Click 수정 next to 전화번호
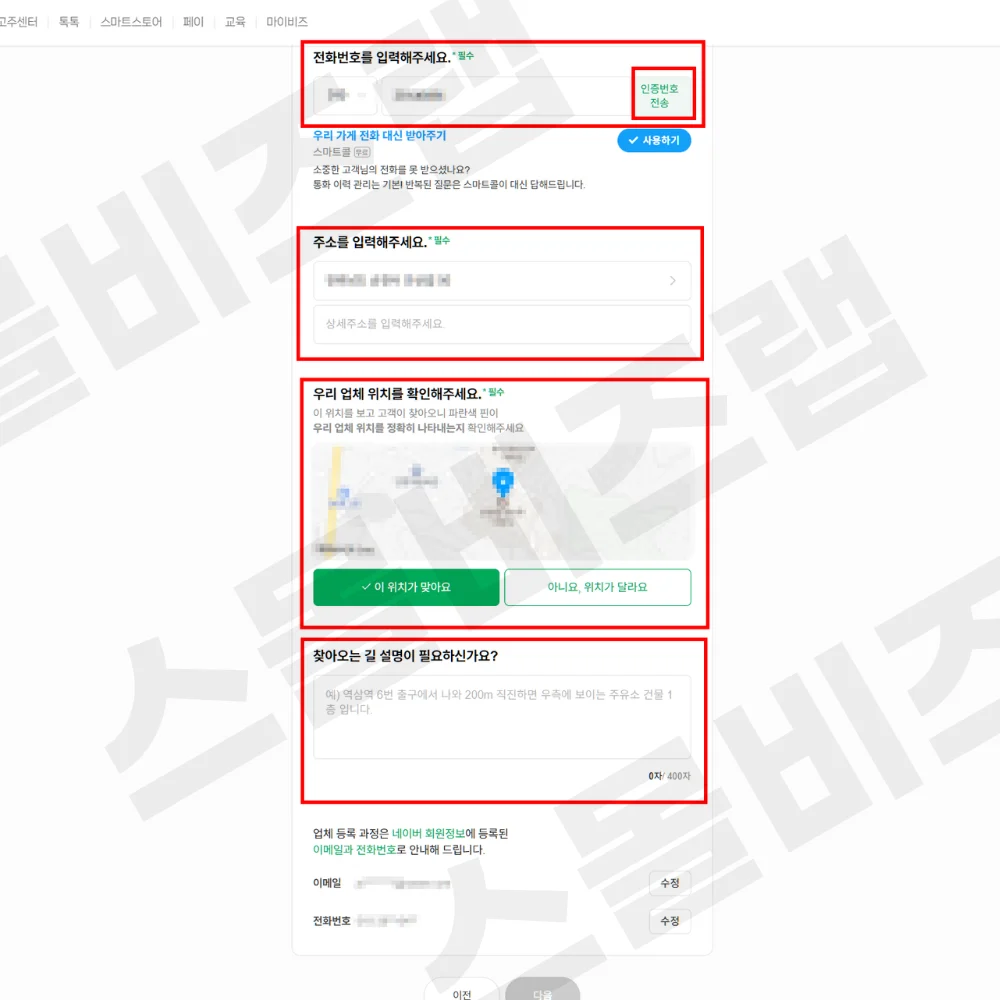The height and width of the screenshot is (1000, 1000). pos(670,921)
